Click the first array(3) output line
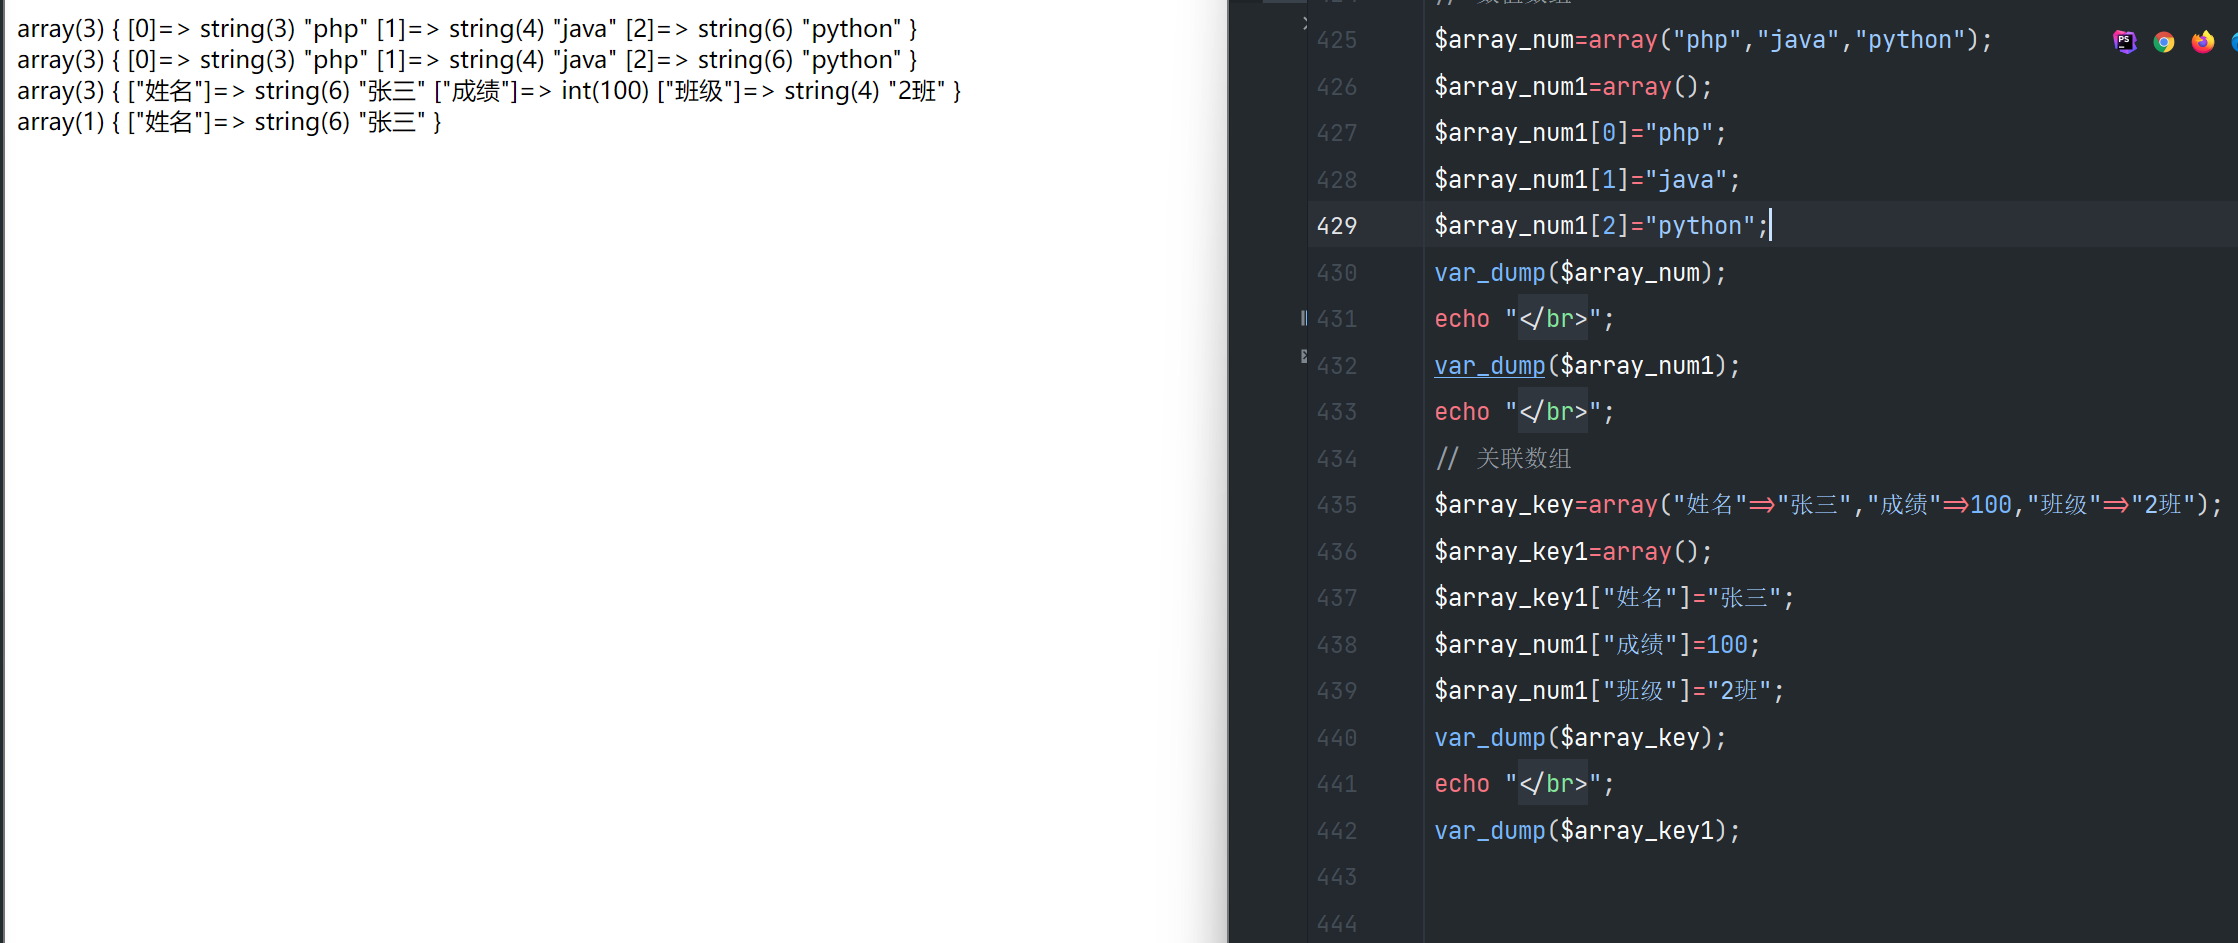This screenshot has height=943, width=2238. pos(466,29)
